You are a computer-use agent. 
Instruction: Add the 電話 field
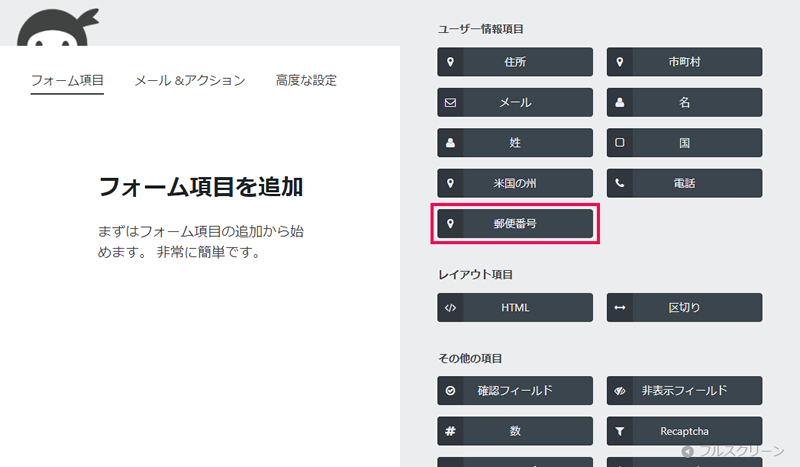[684, 183]
